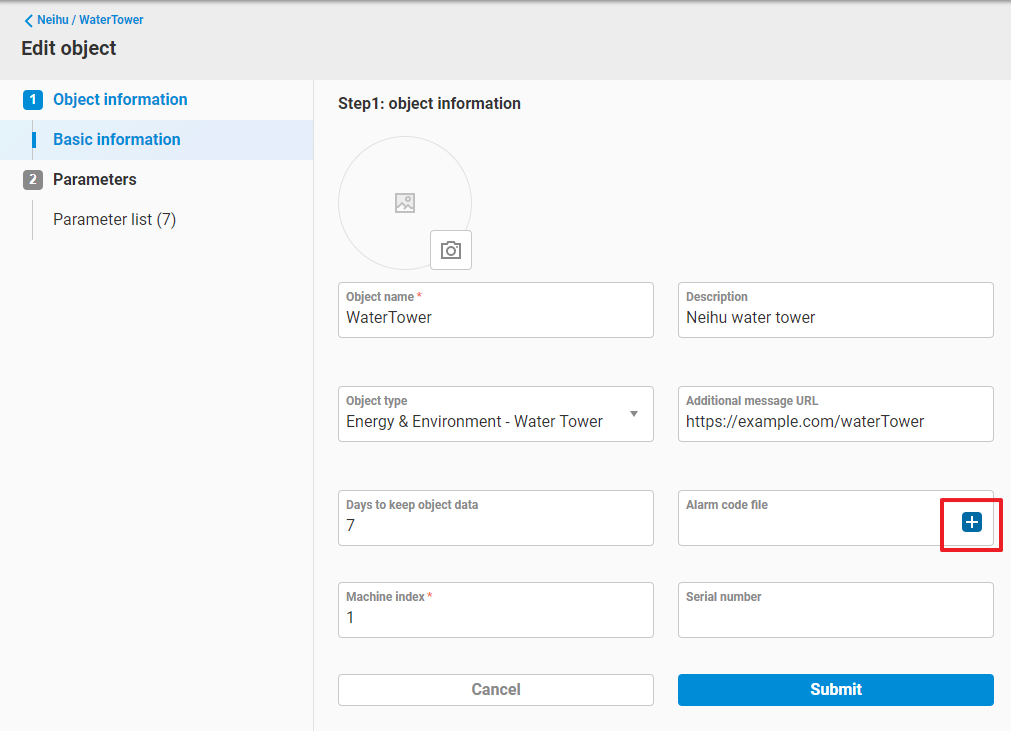Expand the Object type dropdown arrow
The image size is (1011, 731).
(634, 414)
